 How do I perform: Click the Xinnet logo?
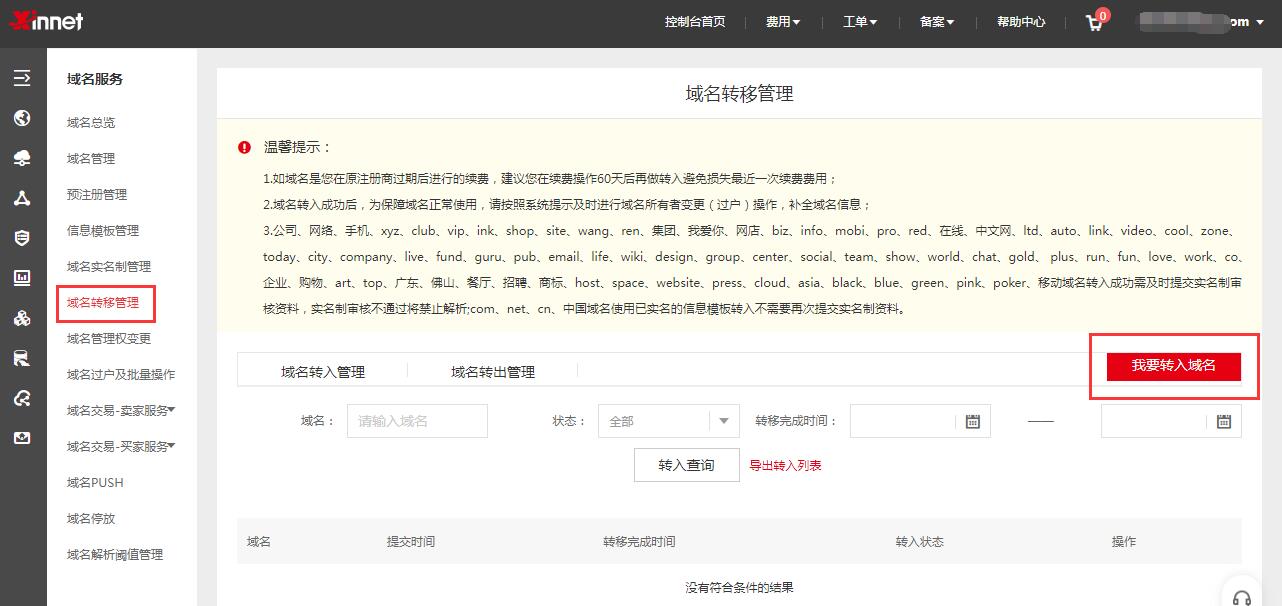coord(46,21)
